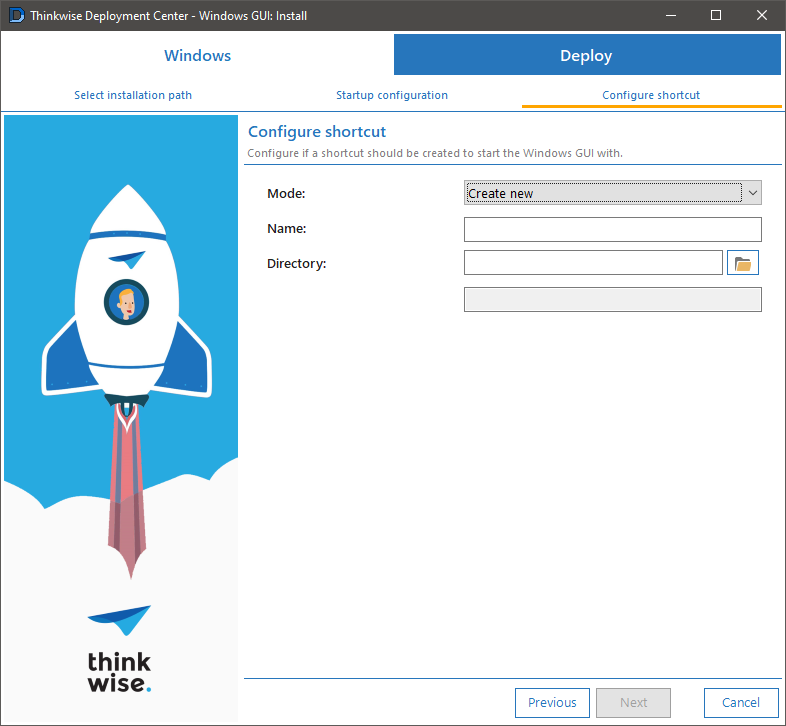
Task: Maximize the Deployment Center window
Action: point(716,16)
